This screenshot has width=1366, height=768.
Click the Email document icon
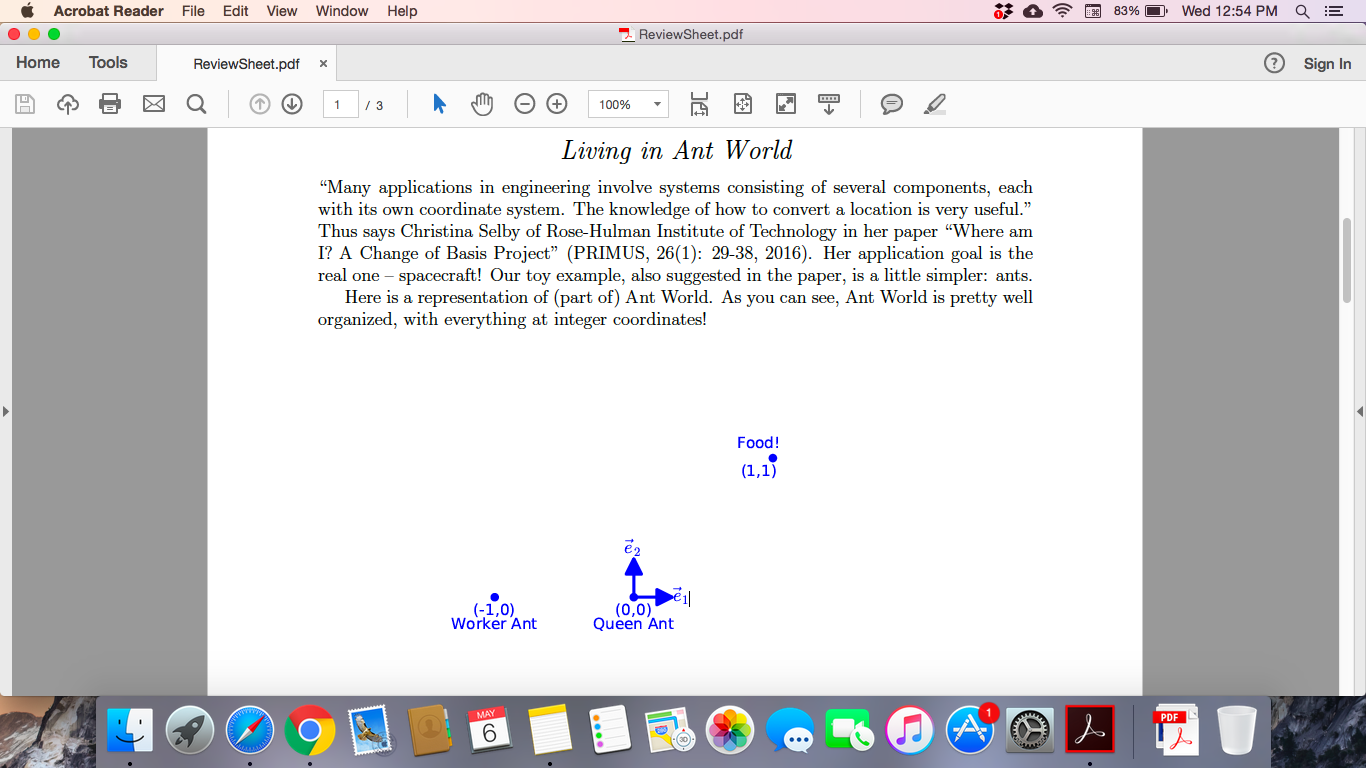click(153, 103)
